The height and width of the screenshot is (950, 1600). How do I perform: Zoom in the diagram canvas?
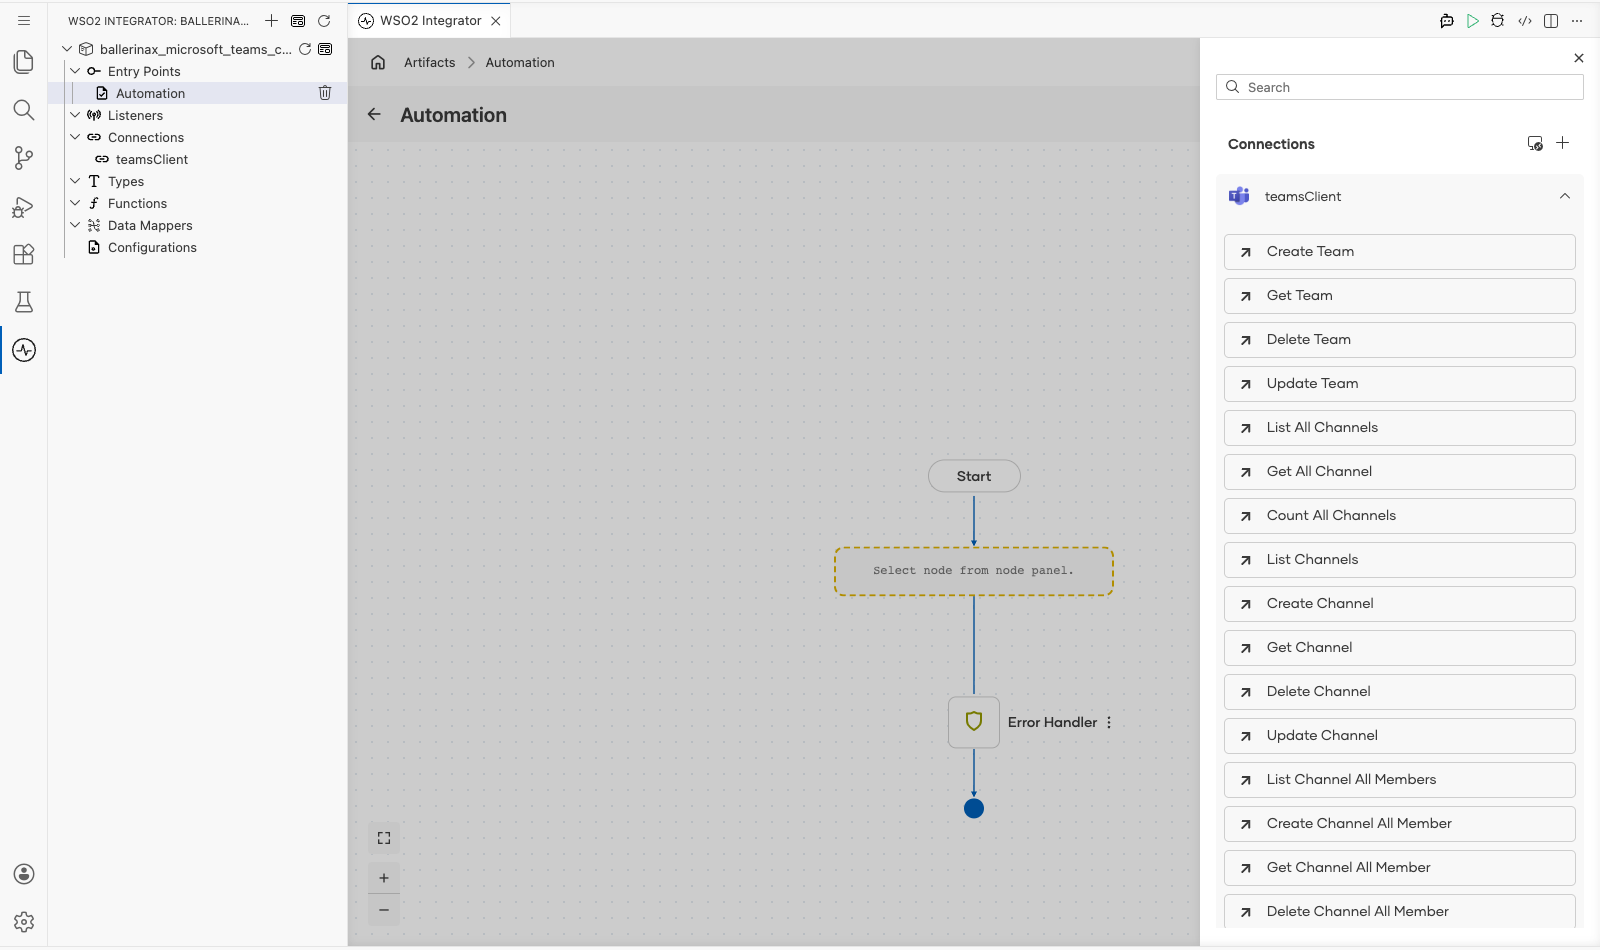384,878
